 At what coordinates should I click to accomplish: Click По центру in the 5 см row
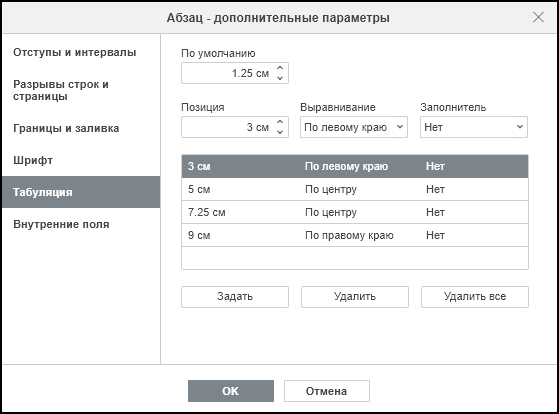(x=330, y=189)
